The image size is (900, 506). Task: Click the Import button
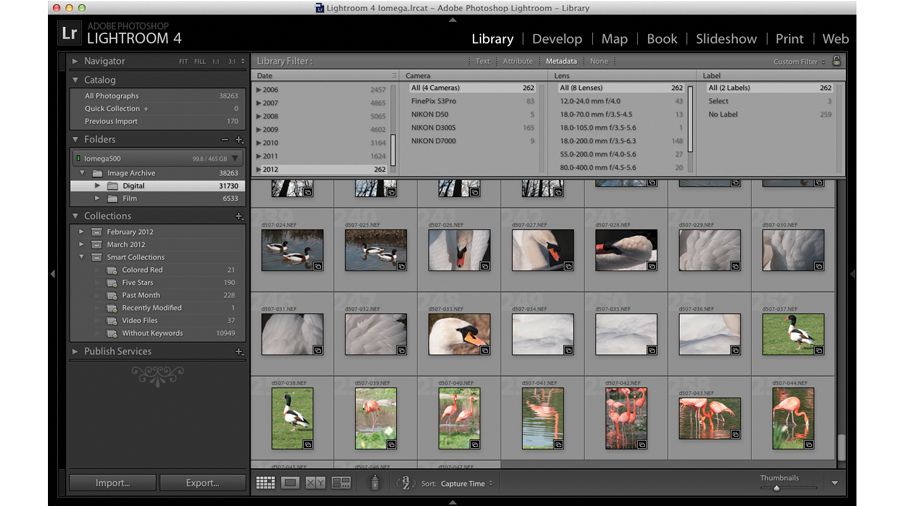point(112,483)
